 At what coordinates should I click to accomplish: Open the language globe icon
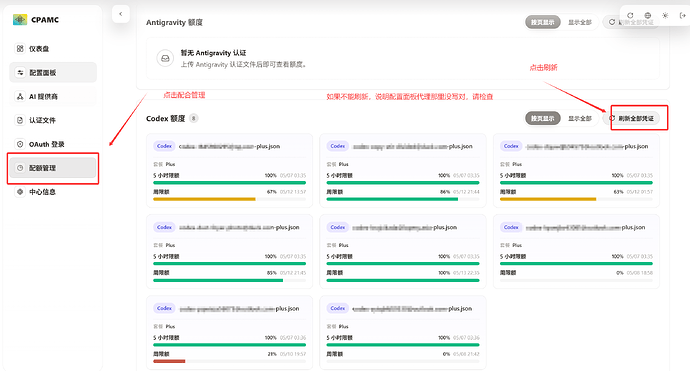pos(648,15)
